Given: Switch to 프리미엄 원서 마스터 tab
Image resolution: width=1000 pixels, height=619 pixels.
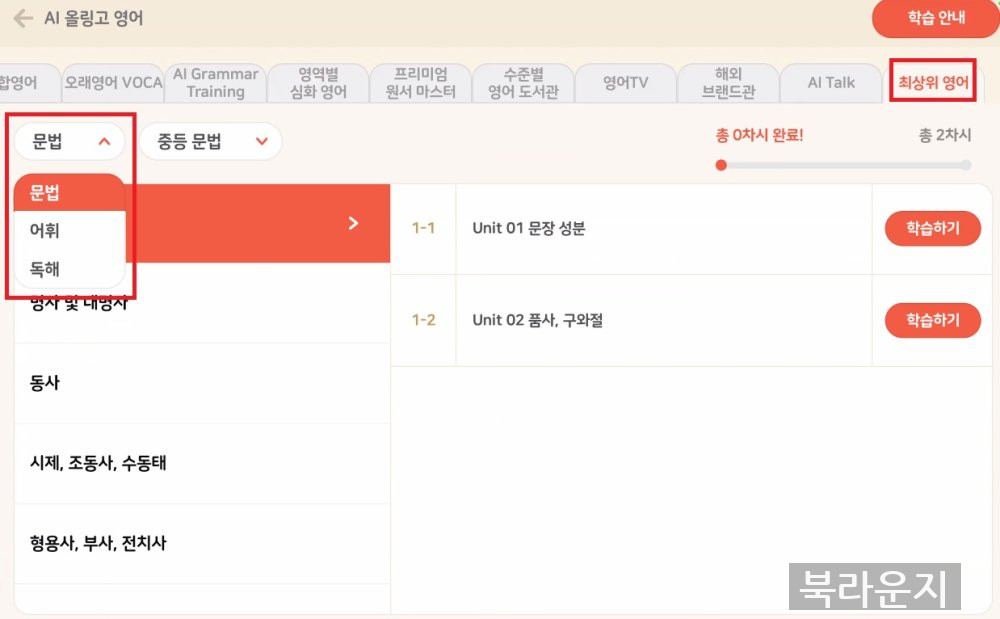Looking at the screenshot, I should (420, 83).
